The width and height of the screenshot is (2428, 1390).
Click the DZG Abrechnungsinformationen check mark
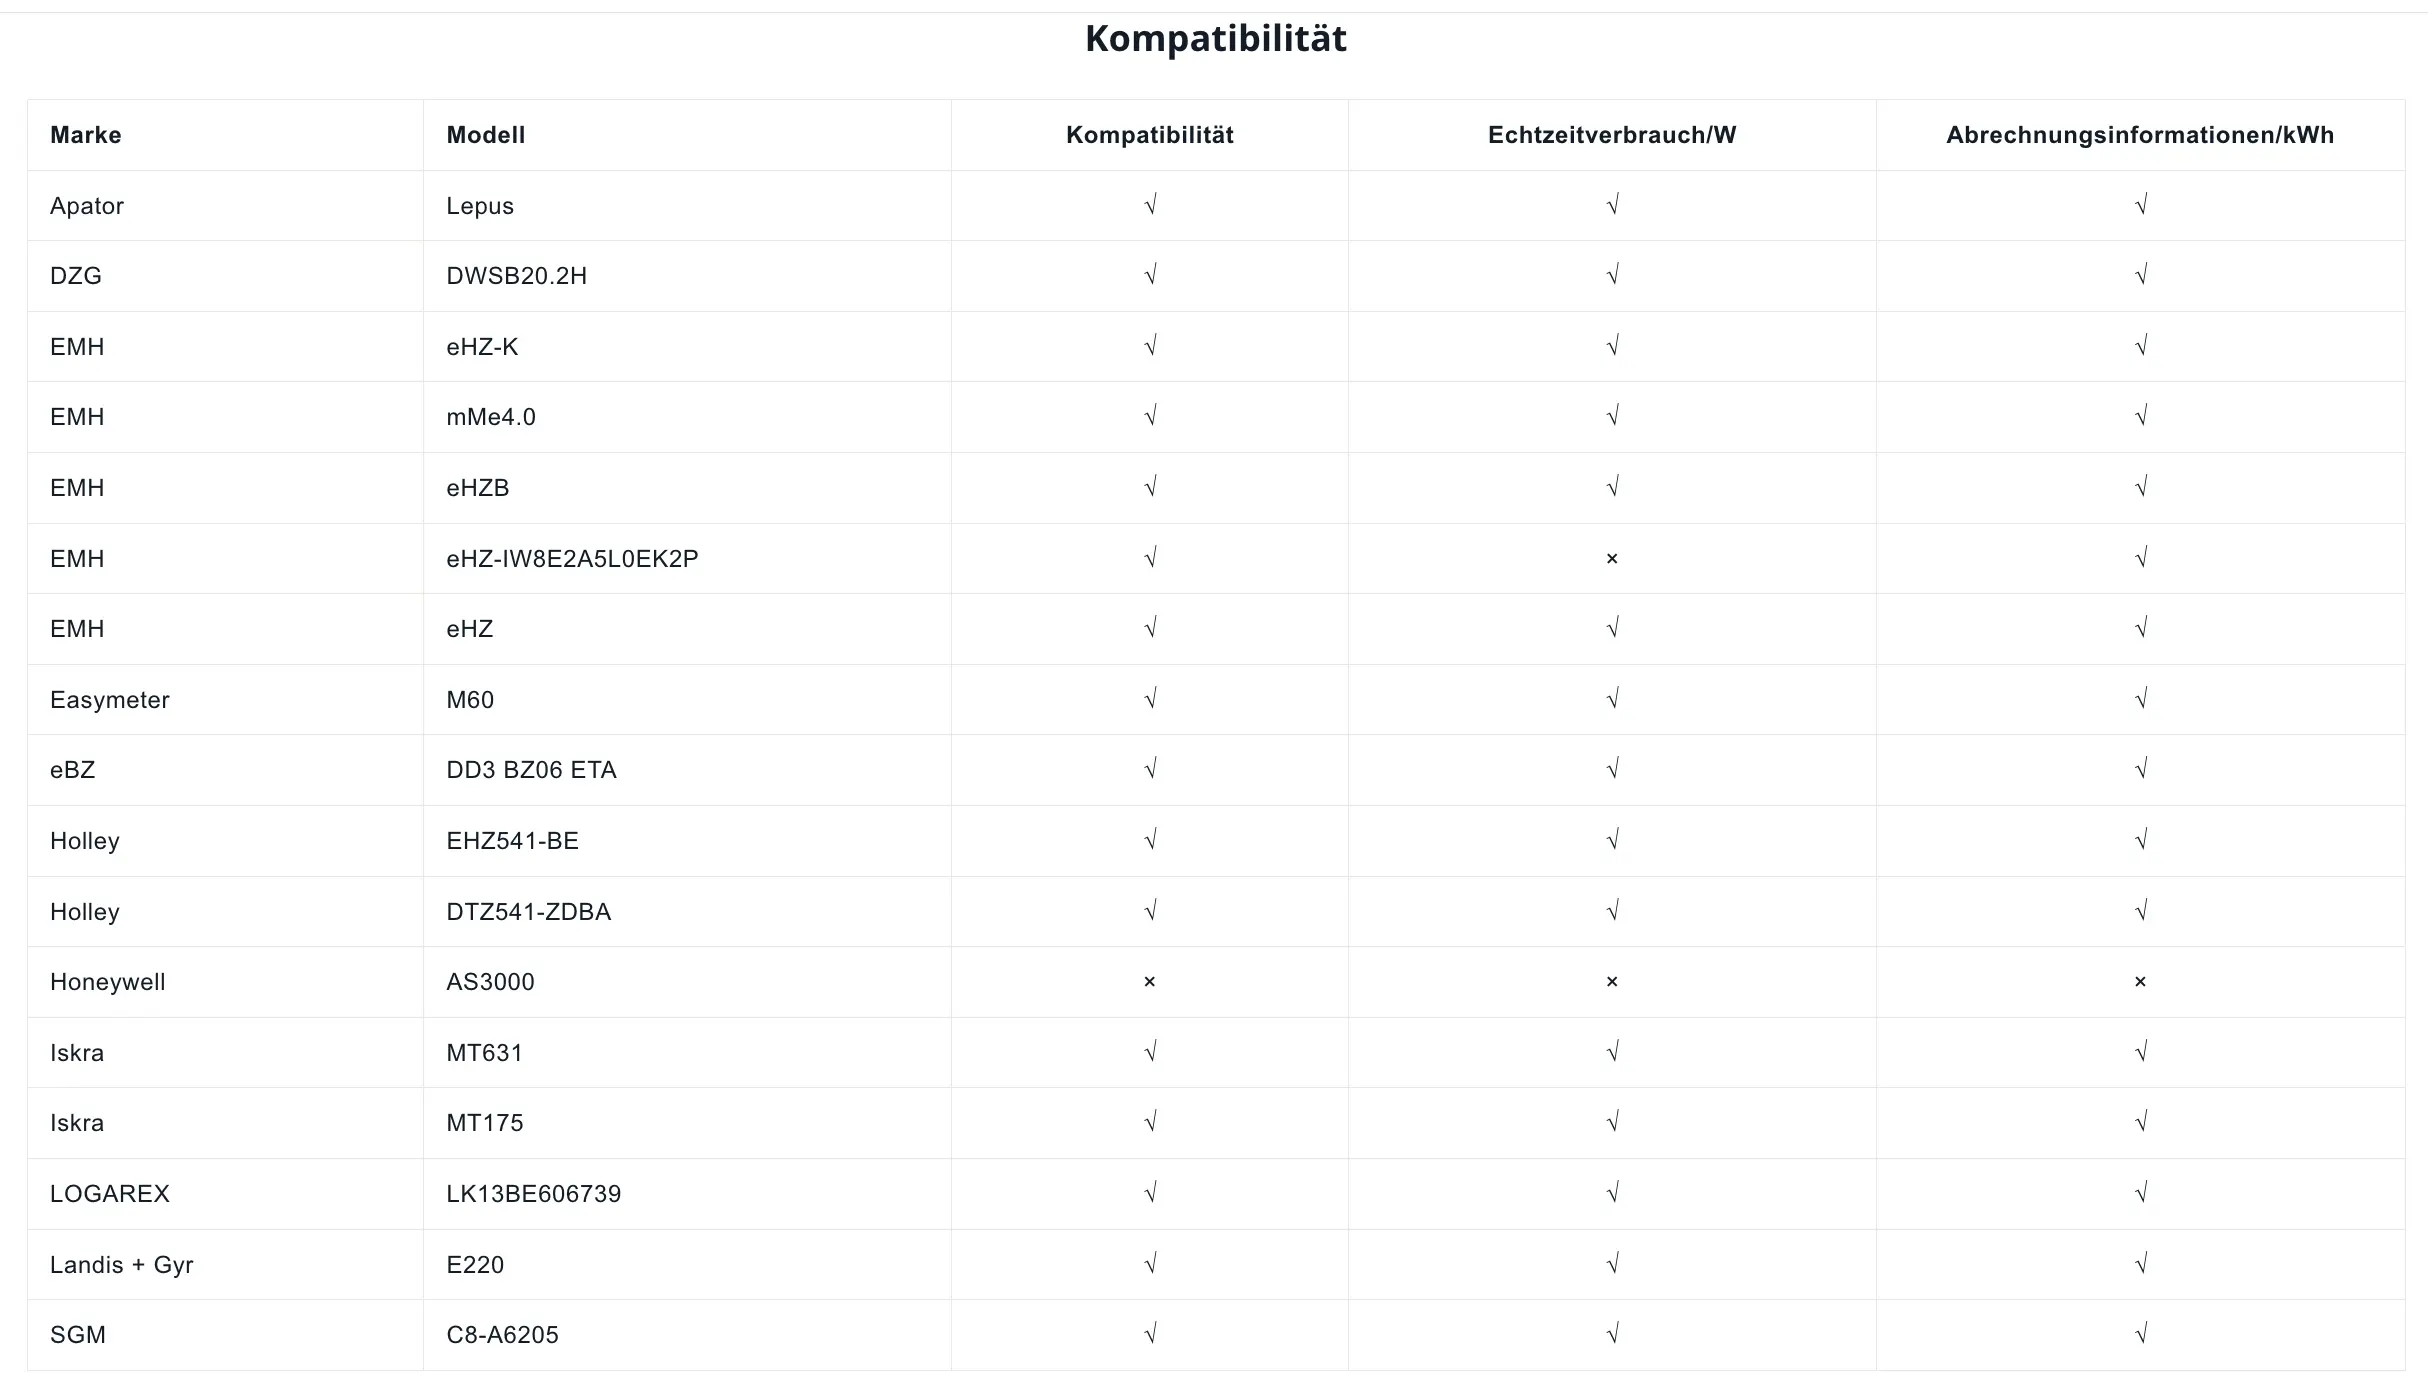click(2140, 275)
